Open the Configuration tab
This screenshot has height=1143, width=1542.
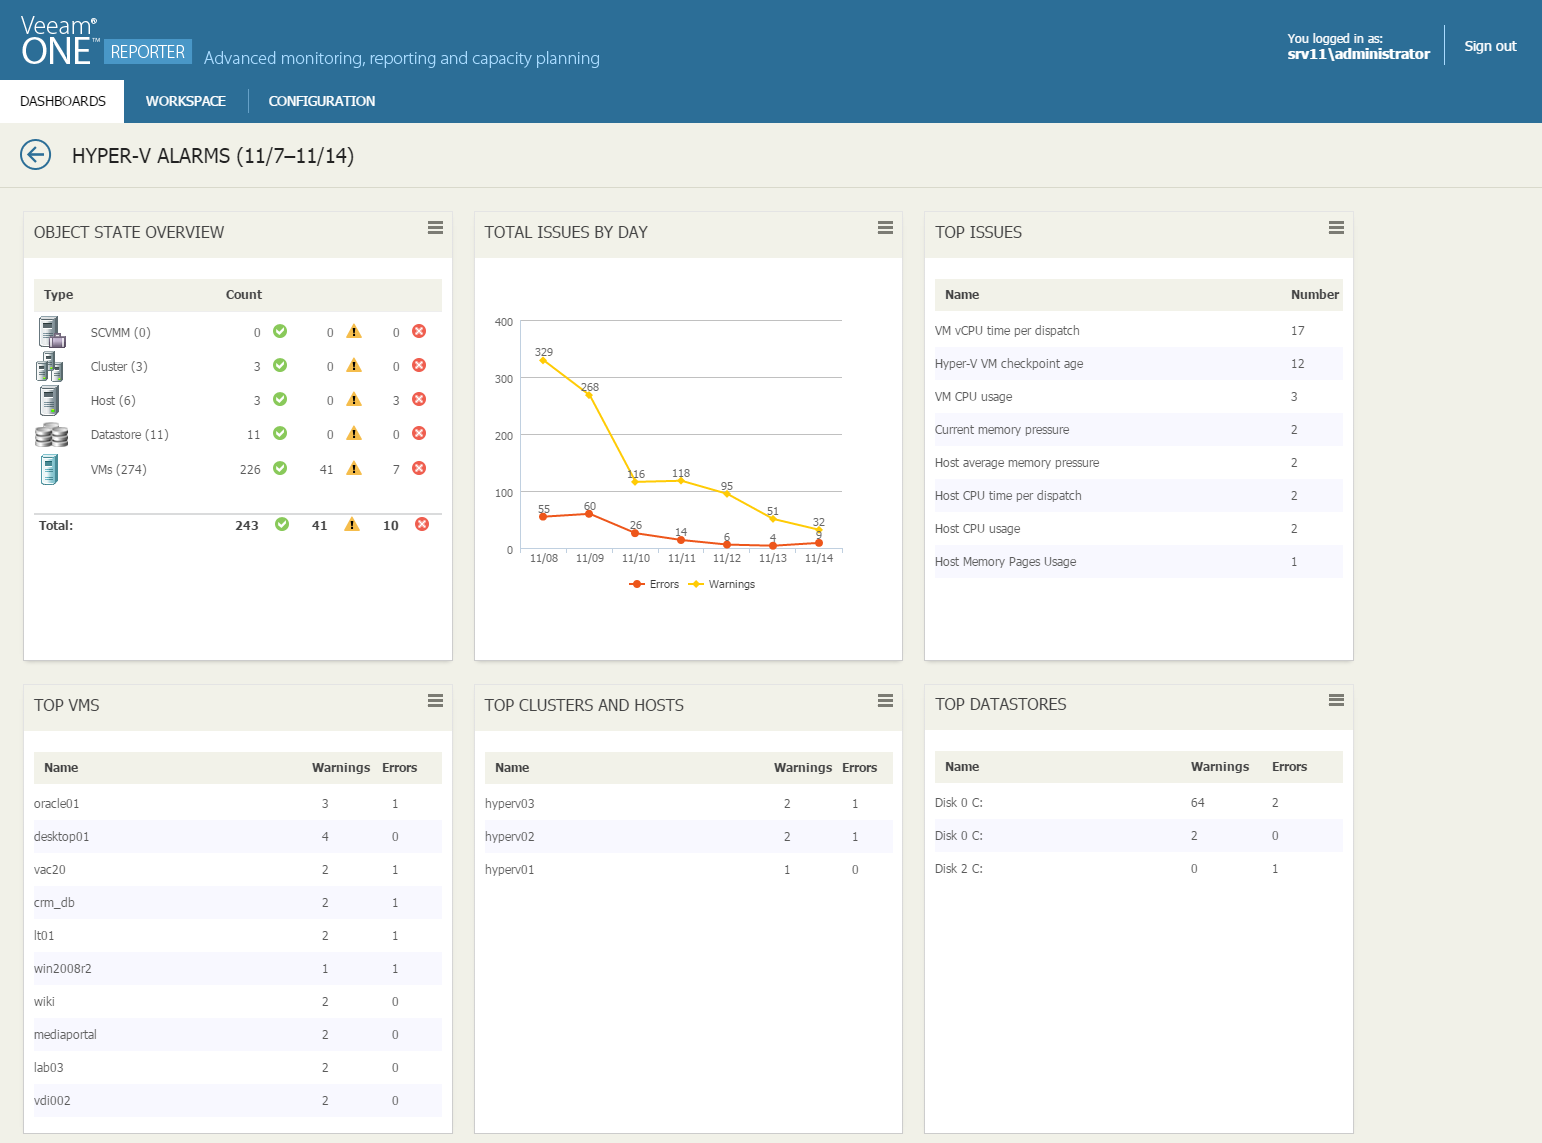tap(321, 101)
